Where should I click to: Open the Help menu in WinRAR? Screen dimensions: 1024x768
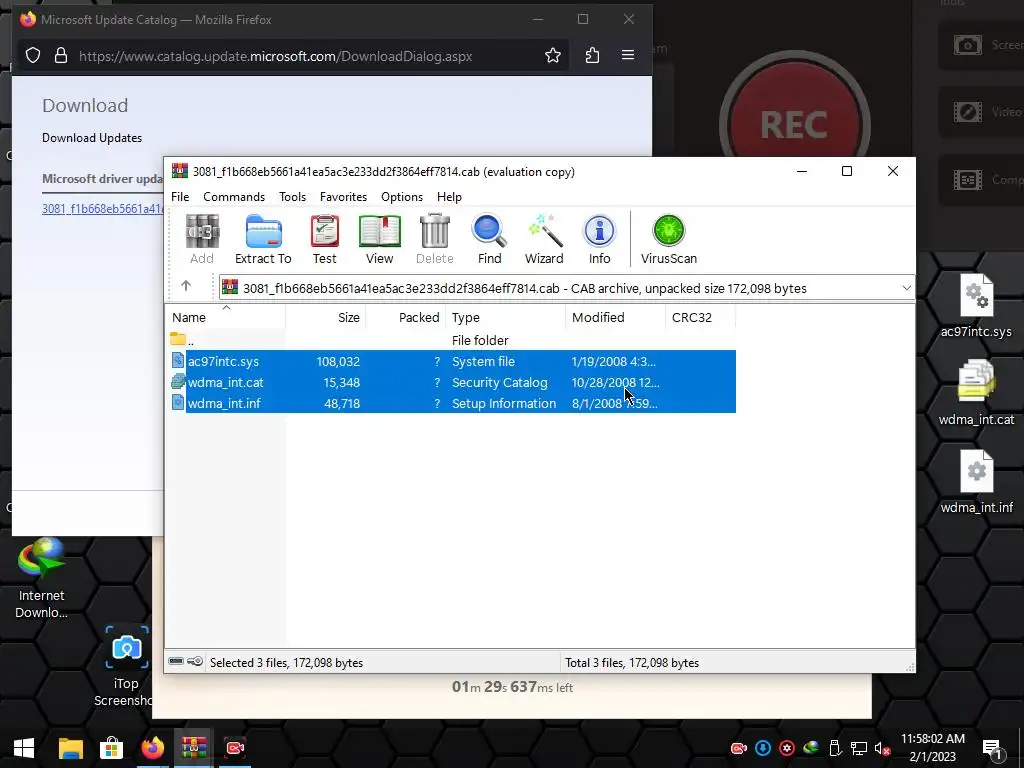click(x=449, y=197)
